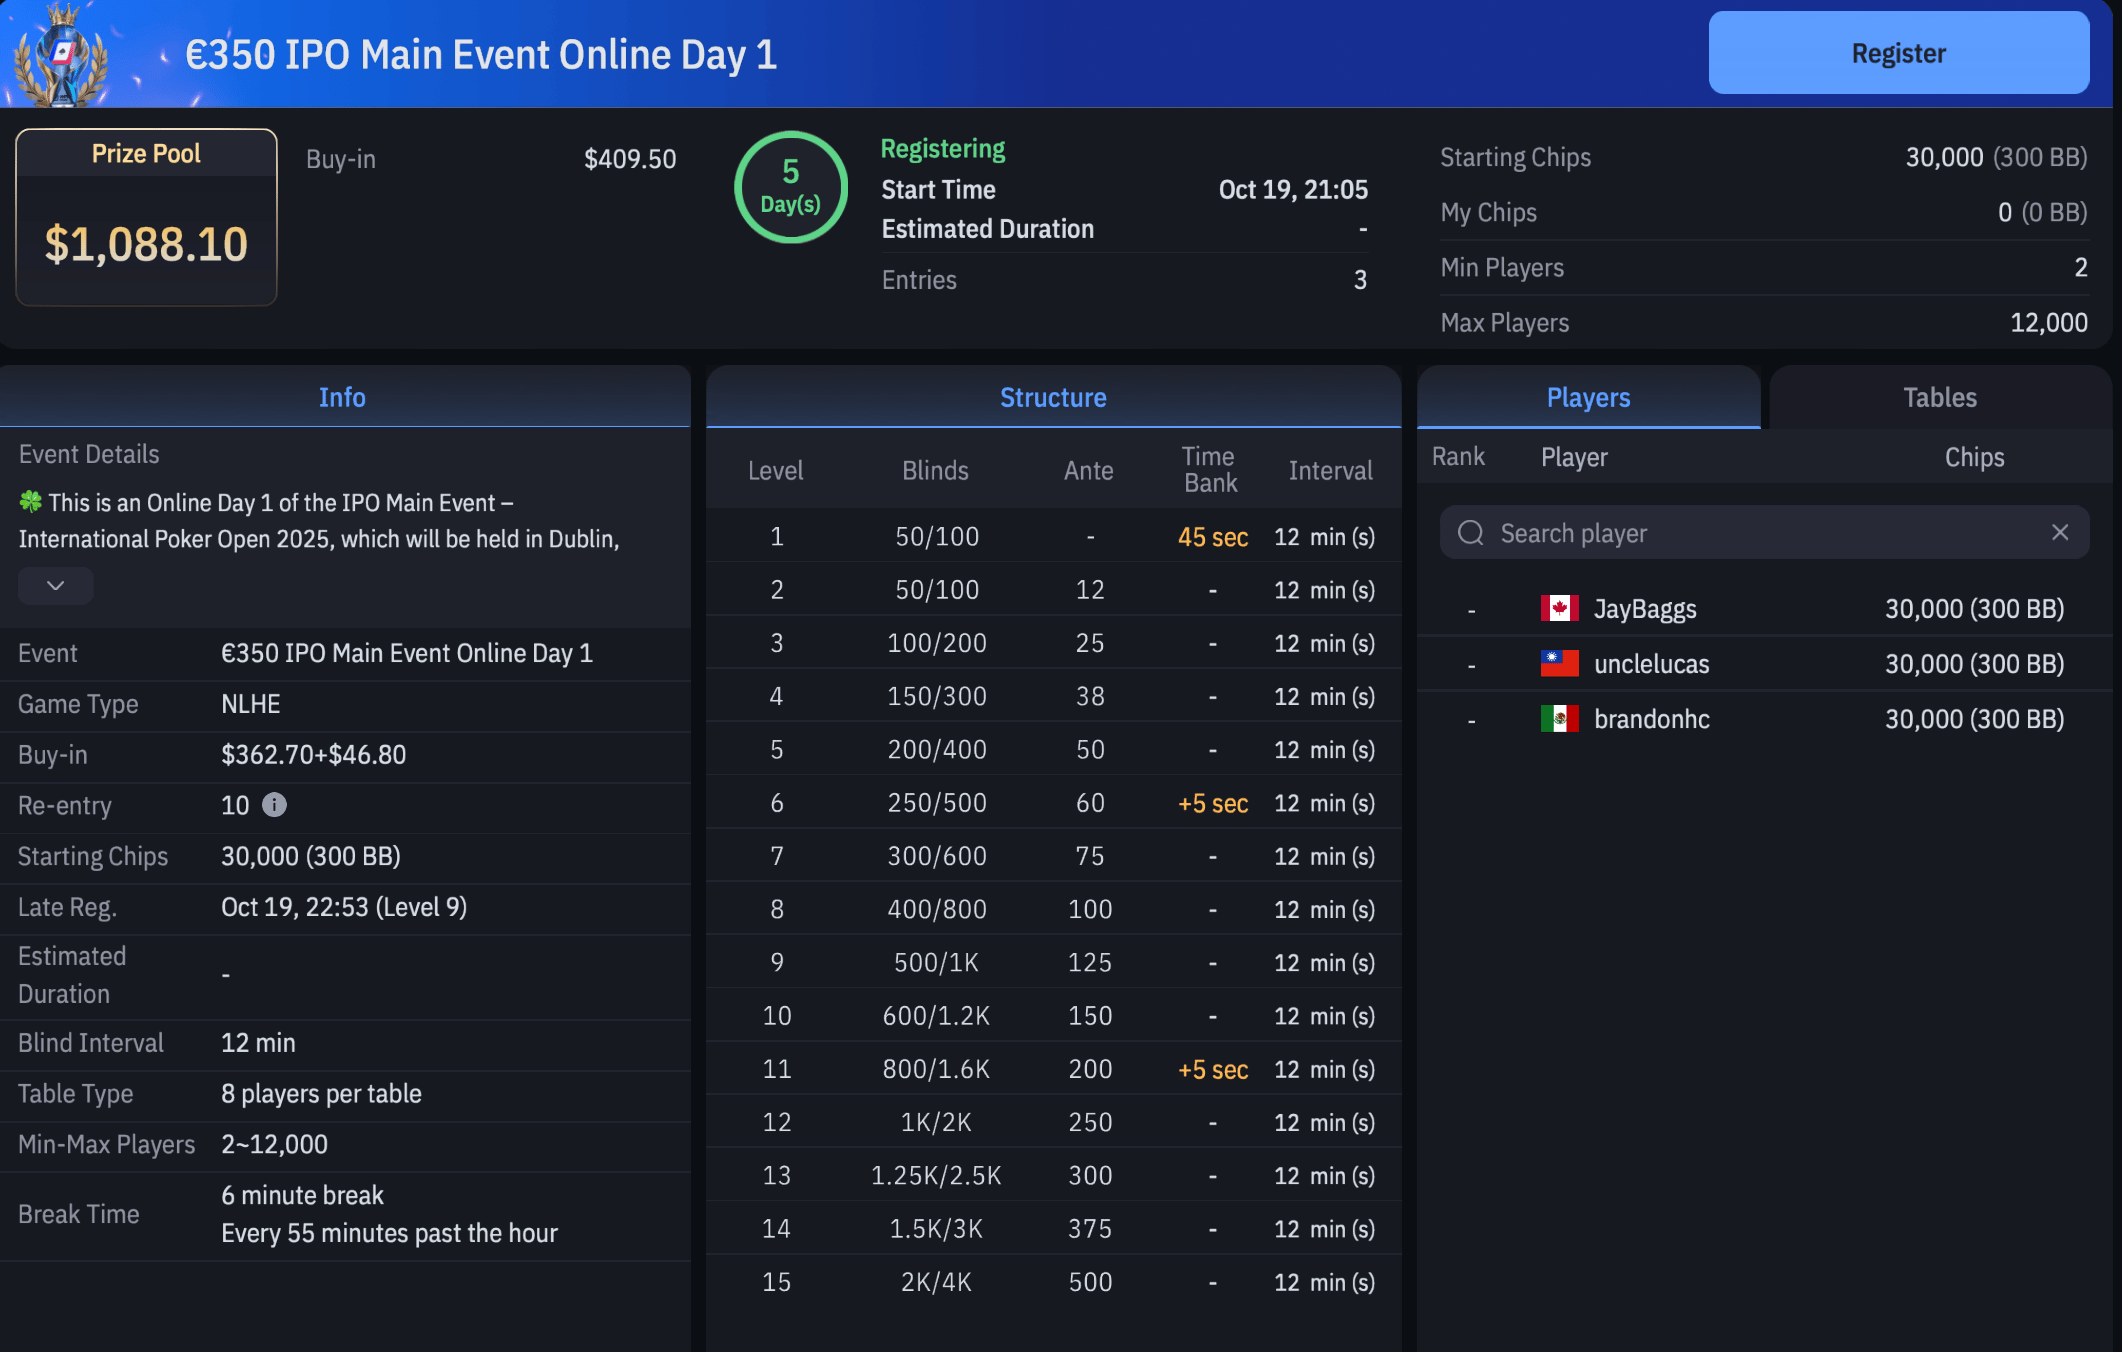2122x1352 pixels.
Task: Switch to the Structure tab
Action: coord(1053,397)
